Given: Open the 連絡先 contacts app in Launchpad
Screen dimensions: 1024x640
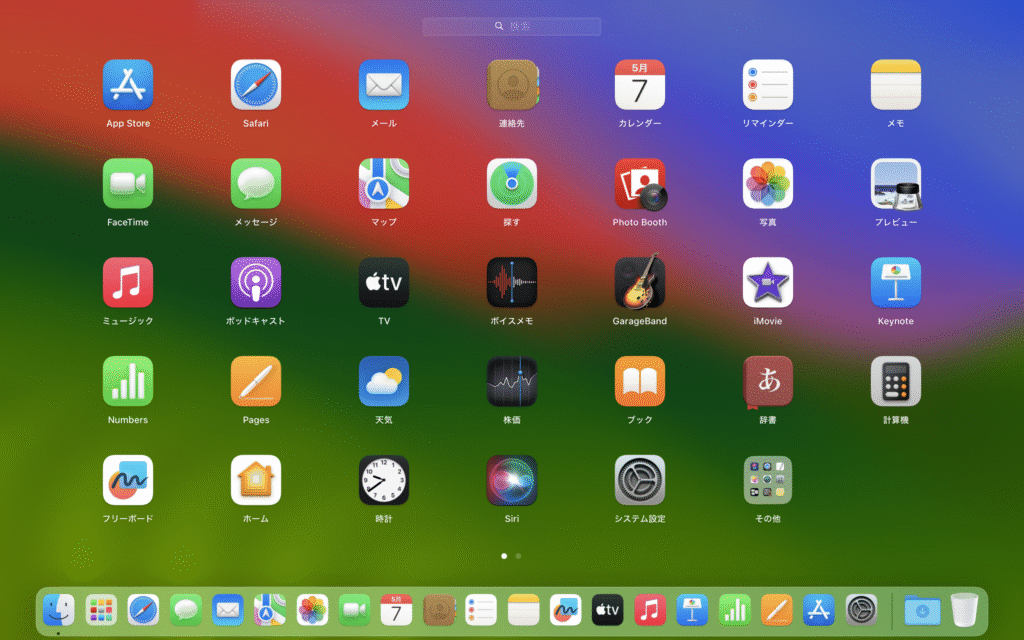Looking at the screenshot, I should (512, 85).
